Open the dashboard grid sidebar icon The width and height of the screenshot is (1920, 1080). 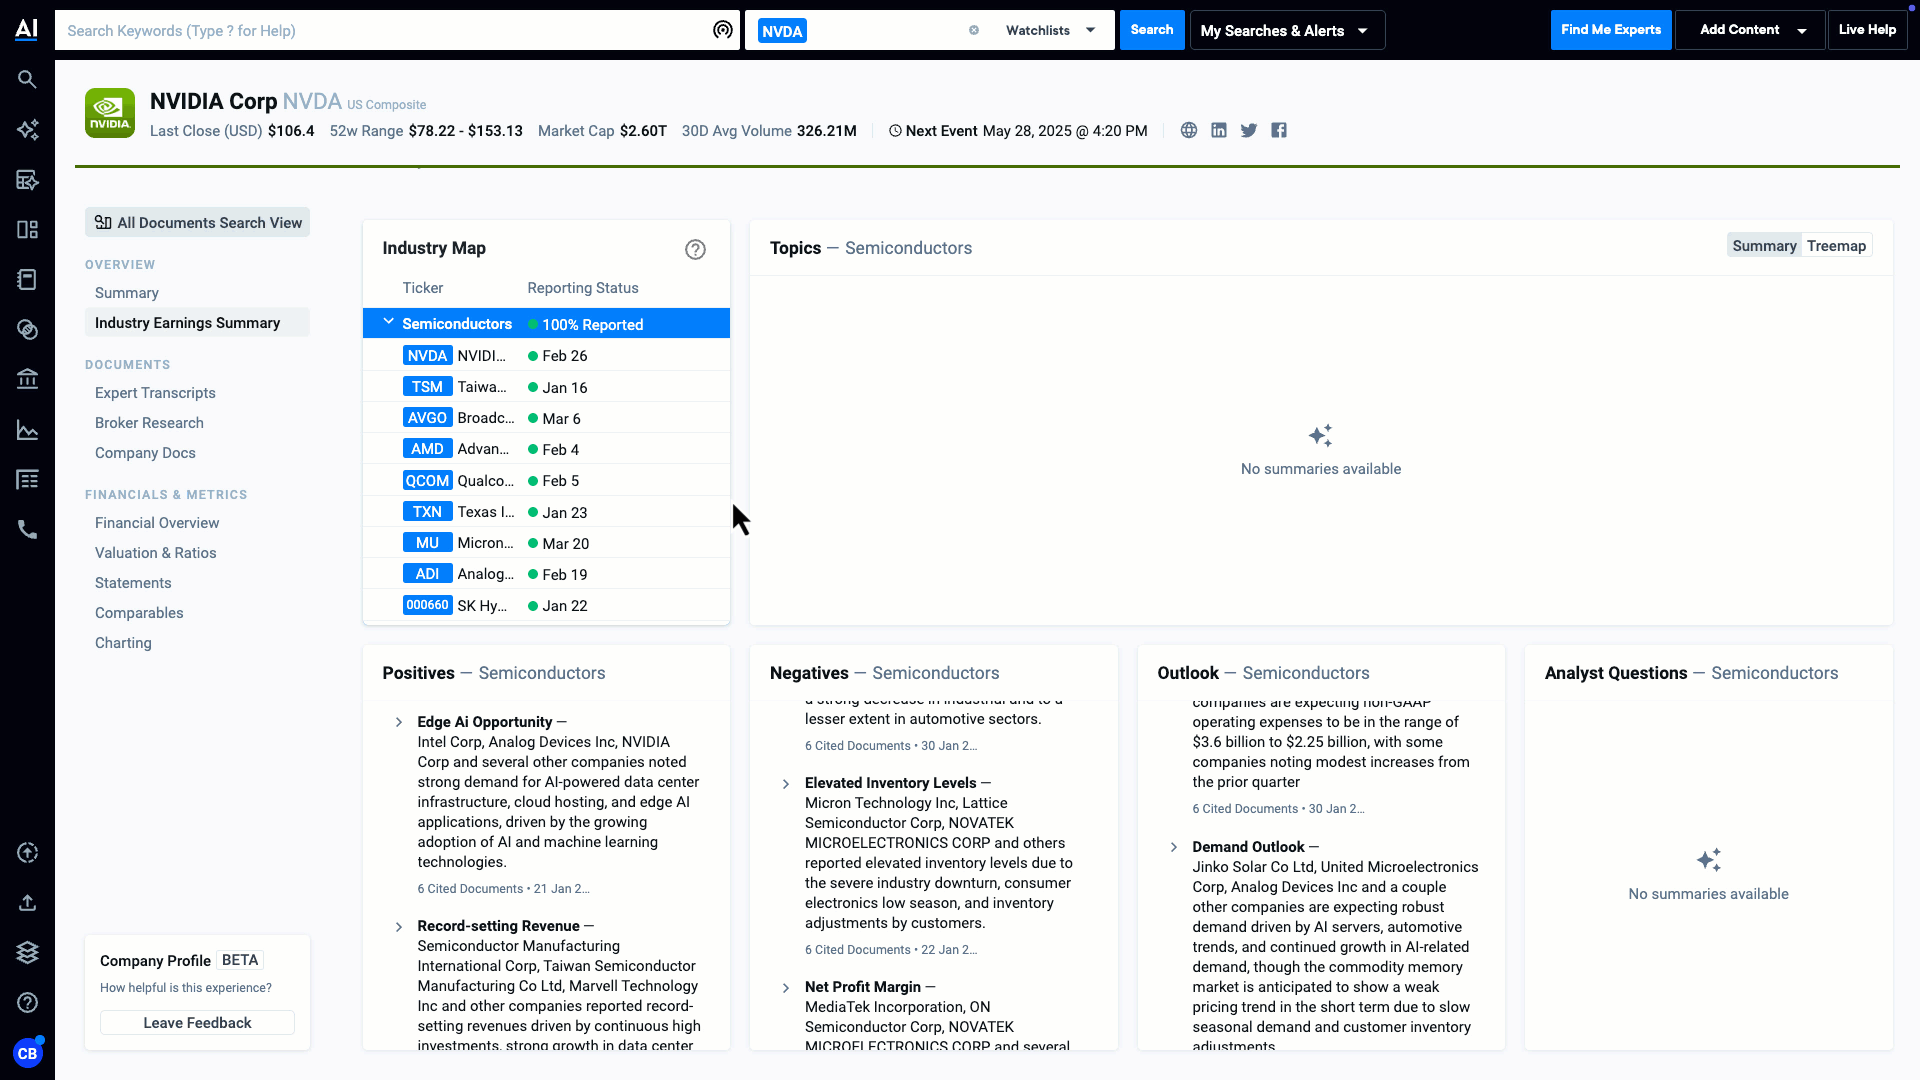coord(27,229)
